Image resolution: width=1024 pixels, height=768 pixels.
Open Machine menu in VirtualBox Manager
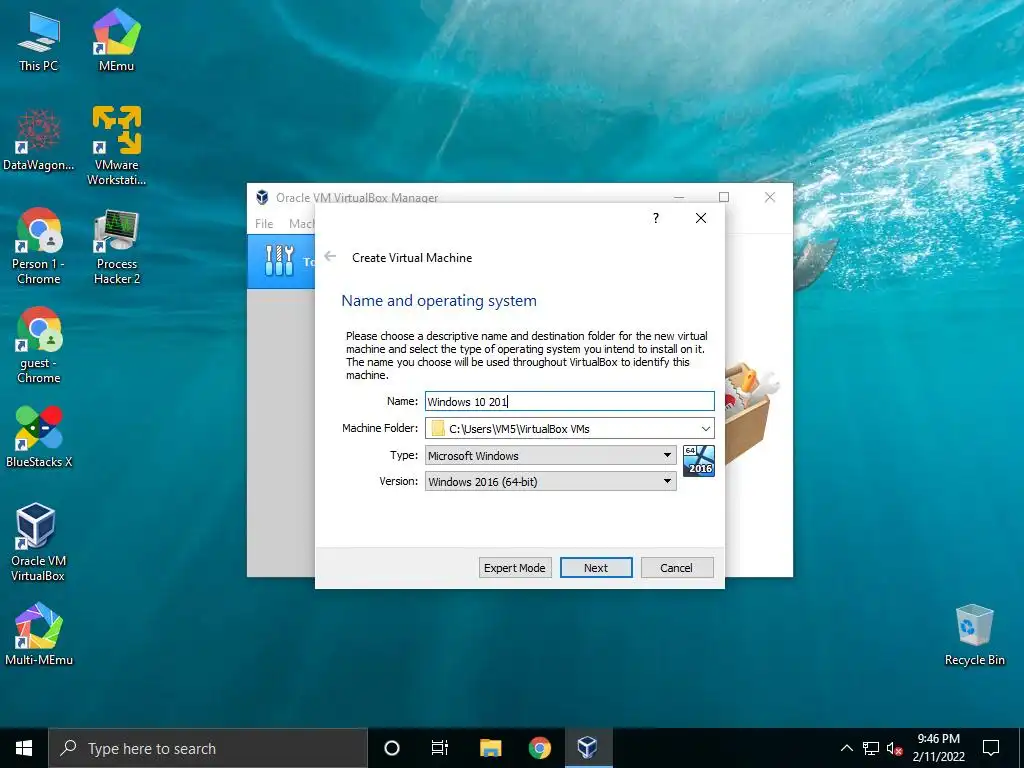coord(302,223)
